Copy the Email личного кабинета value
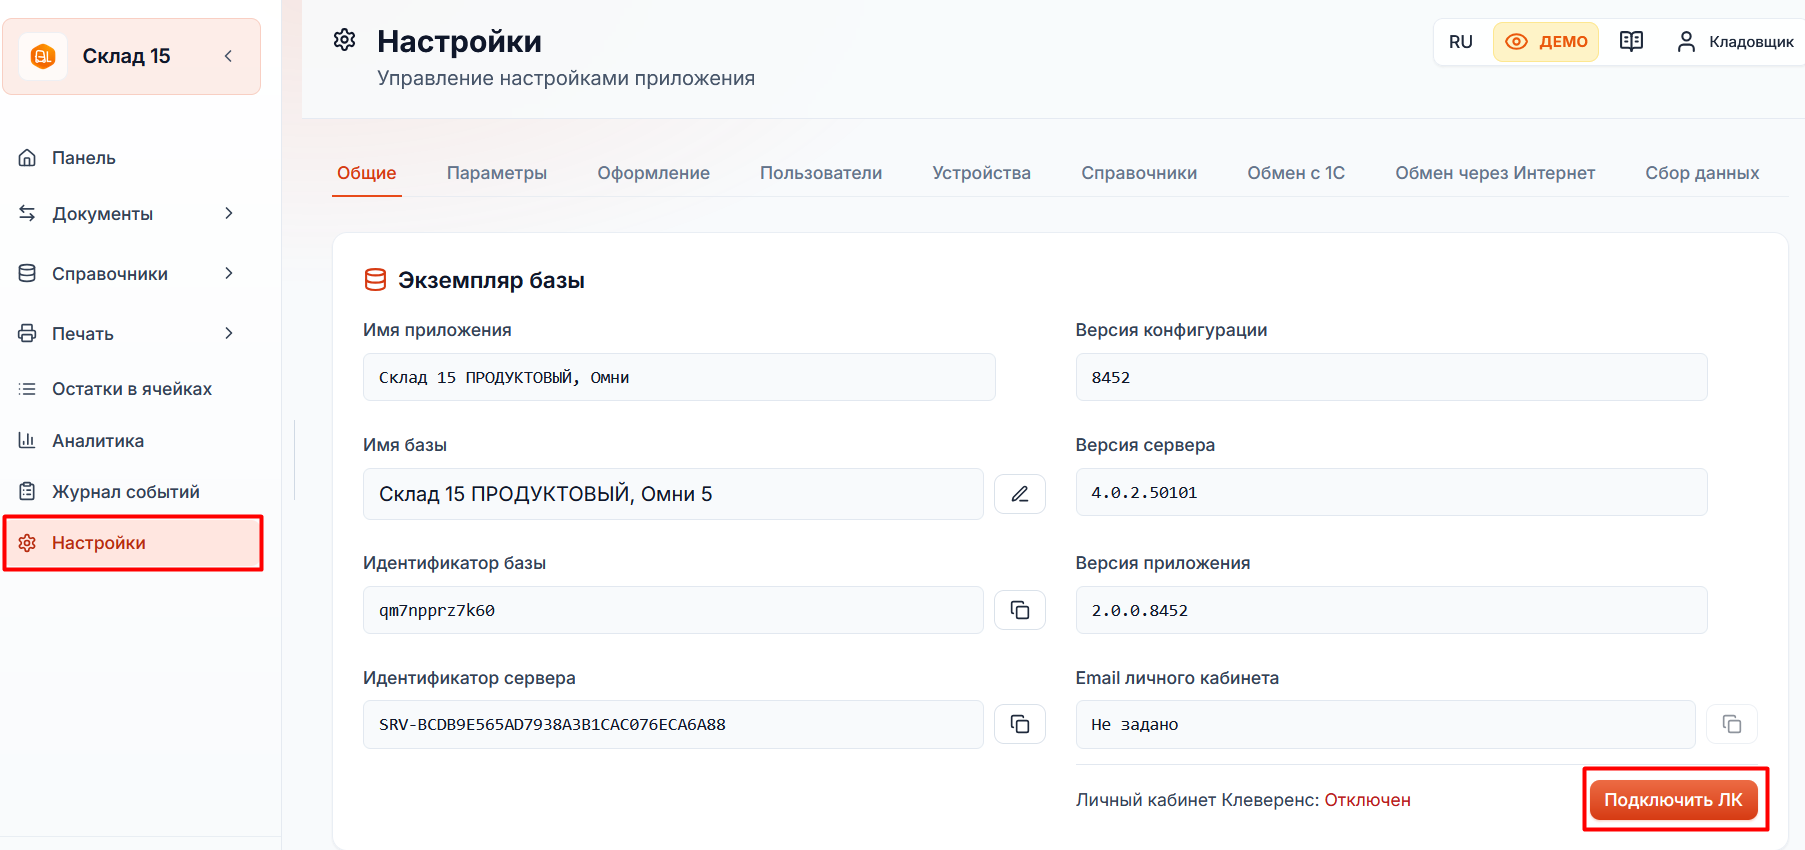The height and width of the screenshot is (850, 1805). (1732, 724)
